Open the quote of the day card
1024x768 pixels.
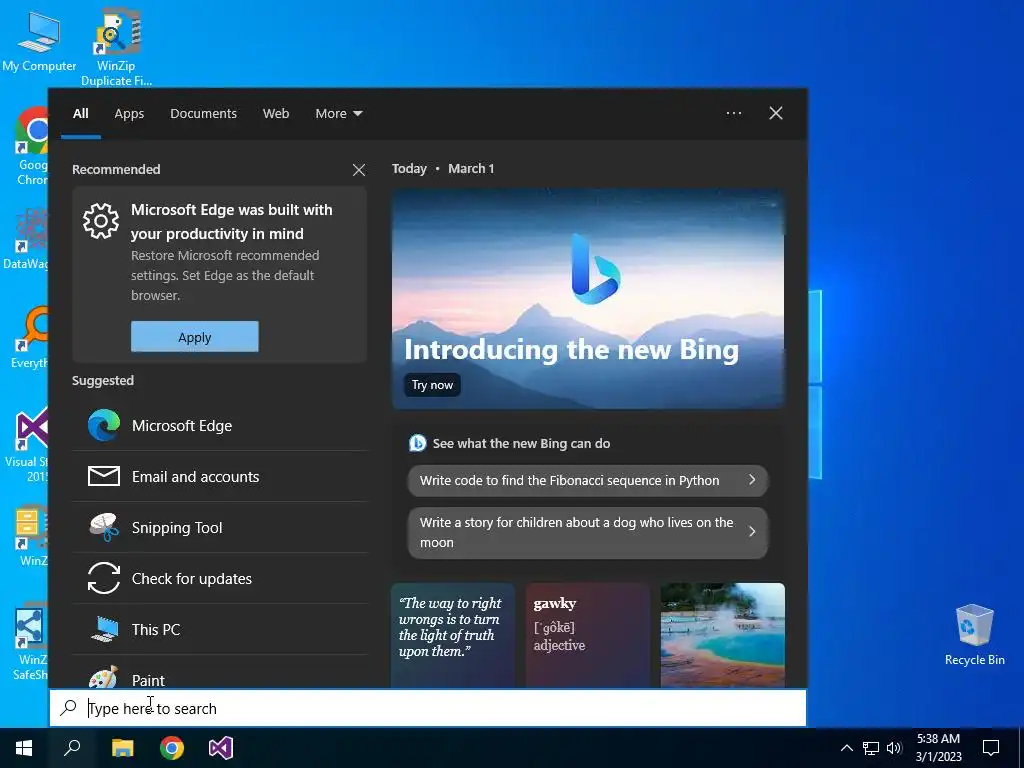[x=453, y=635]
